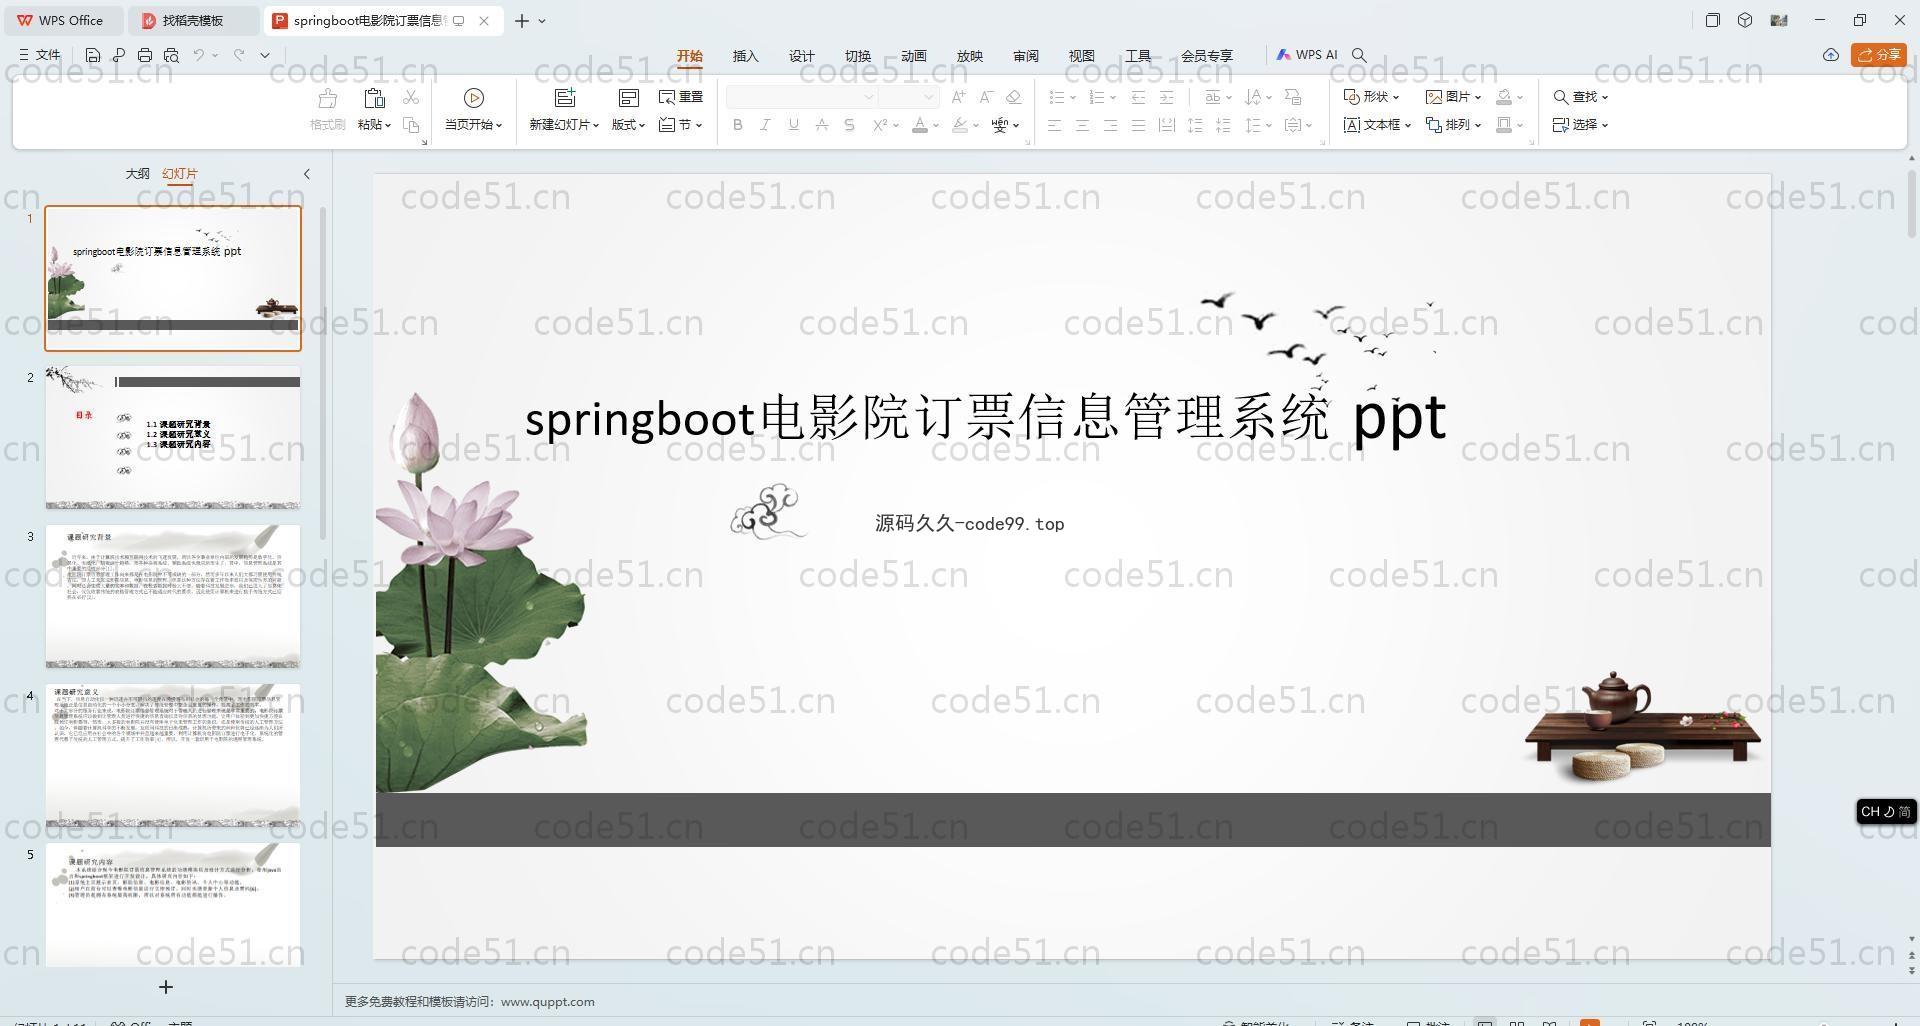This screenshot has width=1920, height=1026.
Task: Click the slide Layout (版式) icon
Action: [628, 98]
